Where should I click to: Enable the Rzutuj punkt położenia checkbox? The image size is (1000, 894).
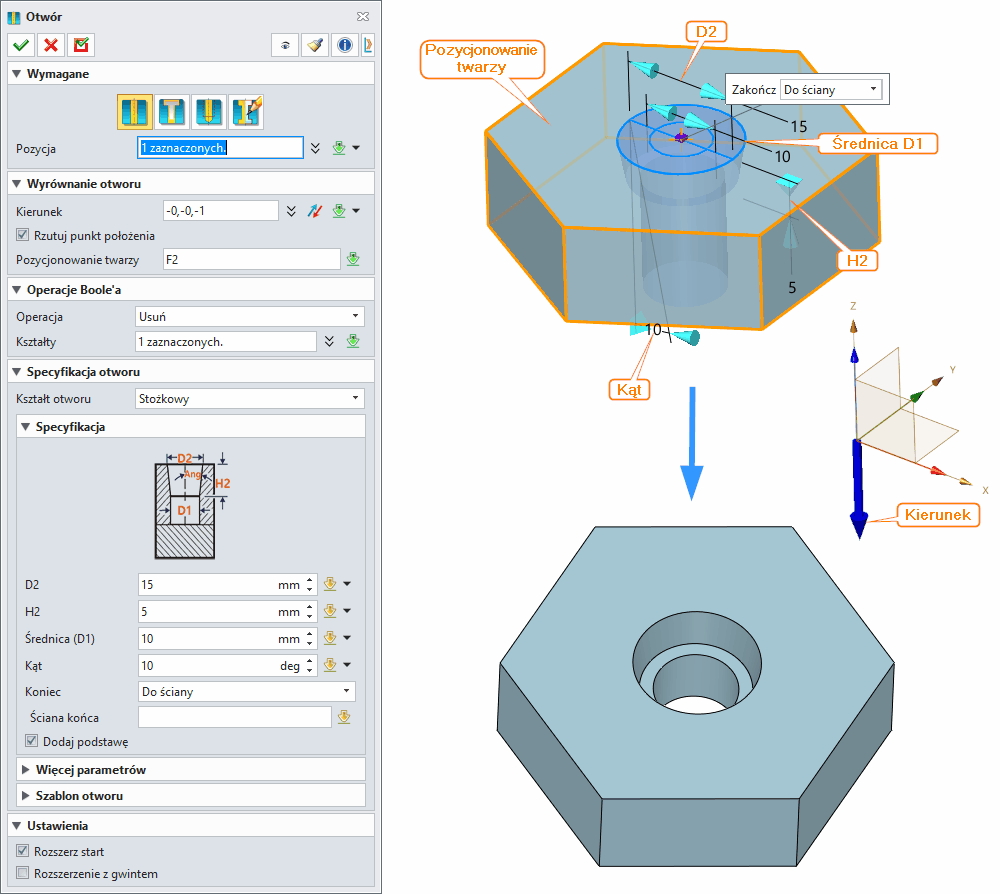(x=22, y=234)
